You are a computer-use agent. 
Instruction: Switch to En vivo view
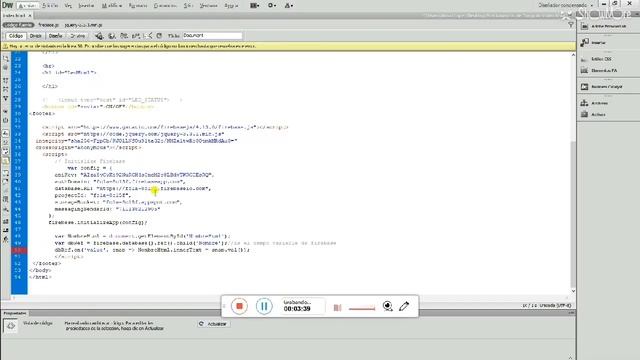(77, 36)
